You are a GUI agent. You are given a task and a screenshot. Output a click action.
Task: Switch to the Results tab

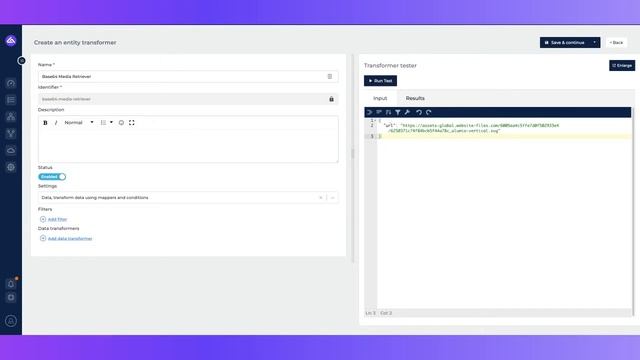[x=415, y=98]
